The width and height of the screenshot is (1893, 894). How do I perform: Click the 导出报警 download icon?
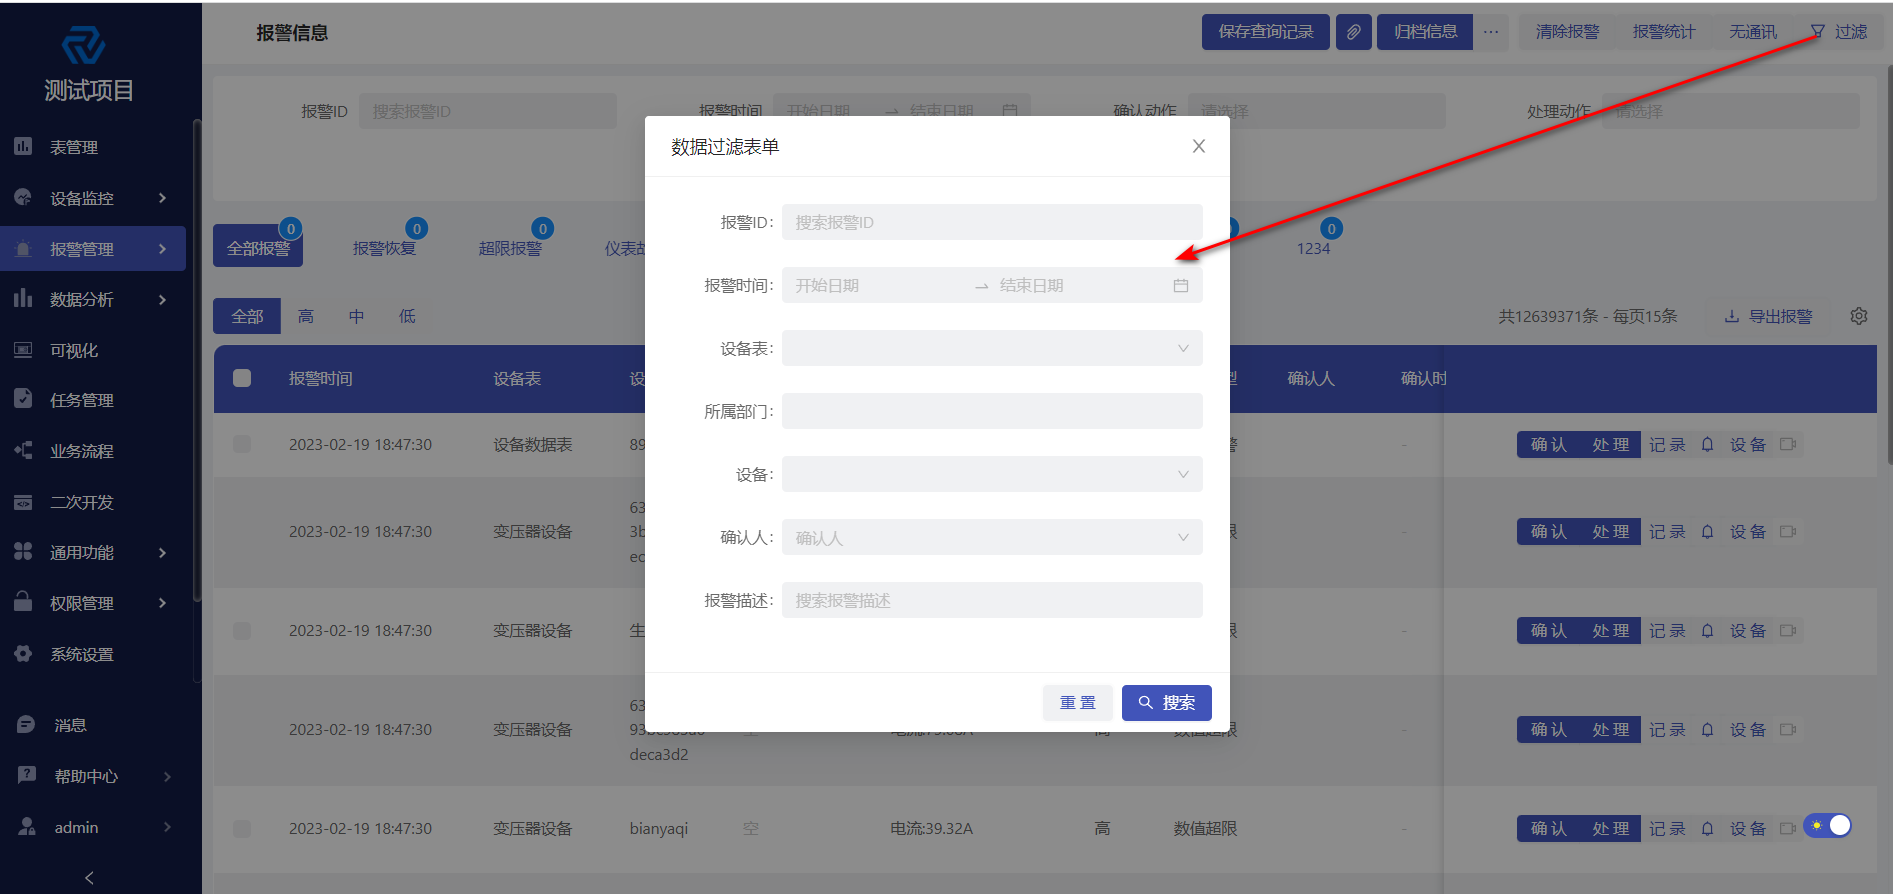(x=1732, y=316)
